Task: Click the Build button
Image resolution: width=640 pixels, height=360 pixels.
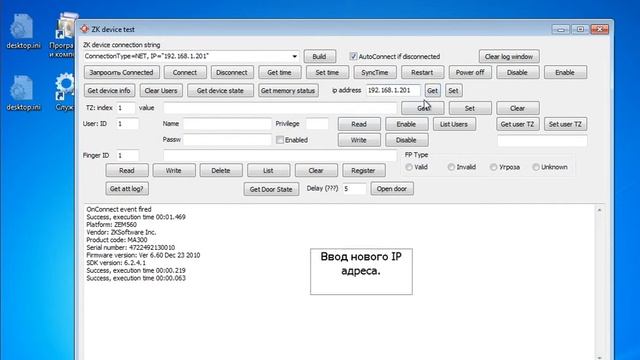Action: (320, 56)
